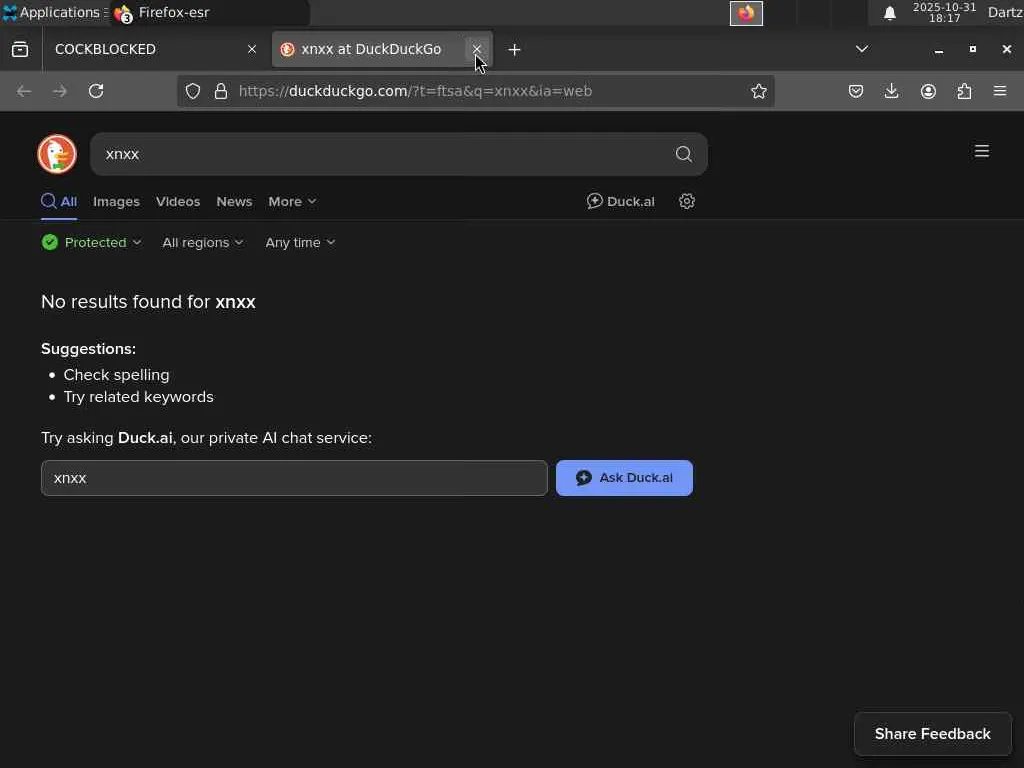Open search settings gear icon
The height and width of the screenshot is (768, 1024).
(686, 201)
